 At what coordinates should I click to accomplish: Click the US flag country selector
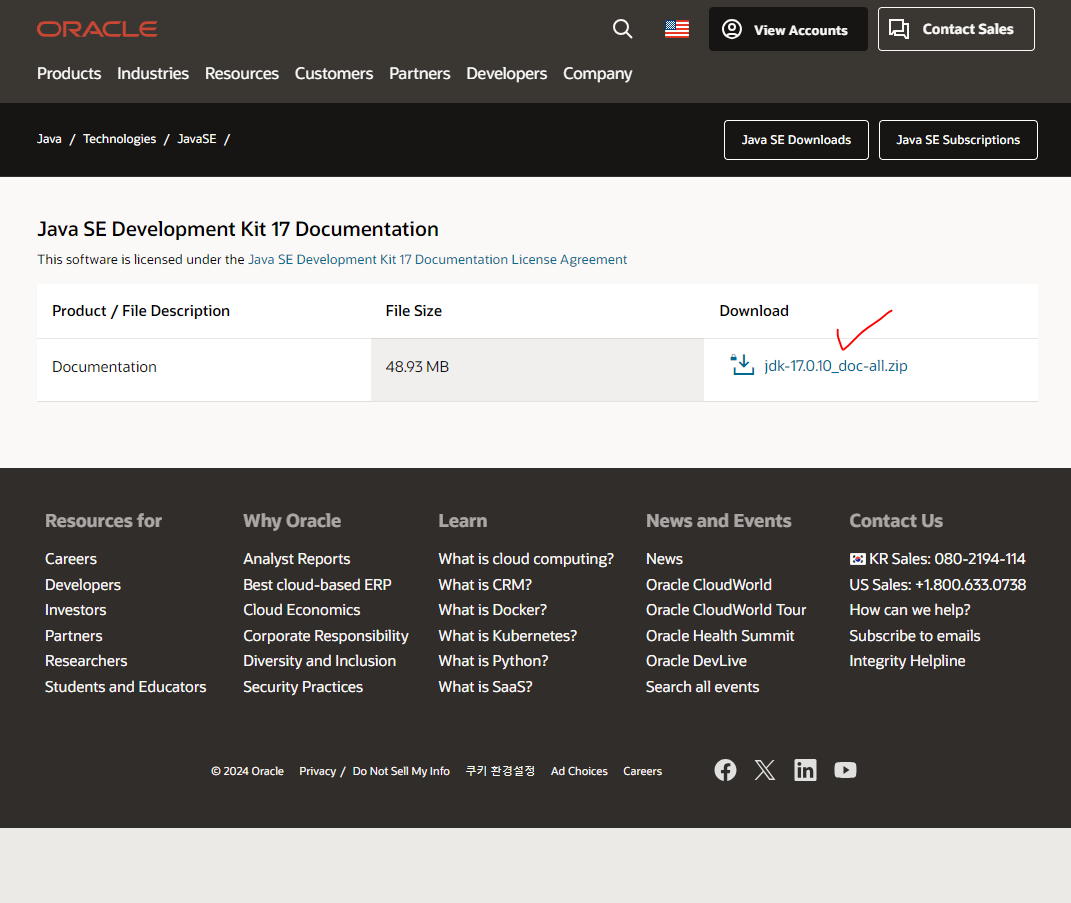[677, 29]
